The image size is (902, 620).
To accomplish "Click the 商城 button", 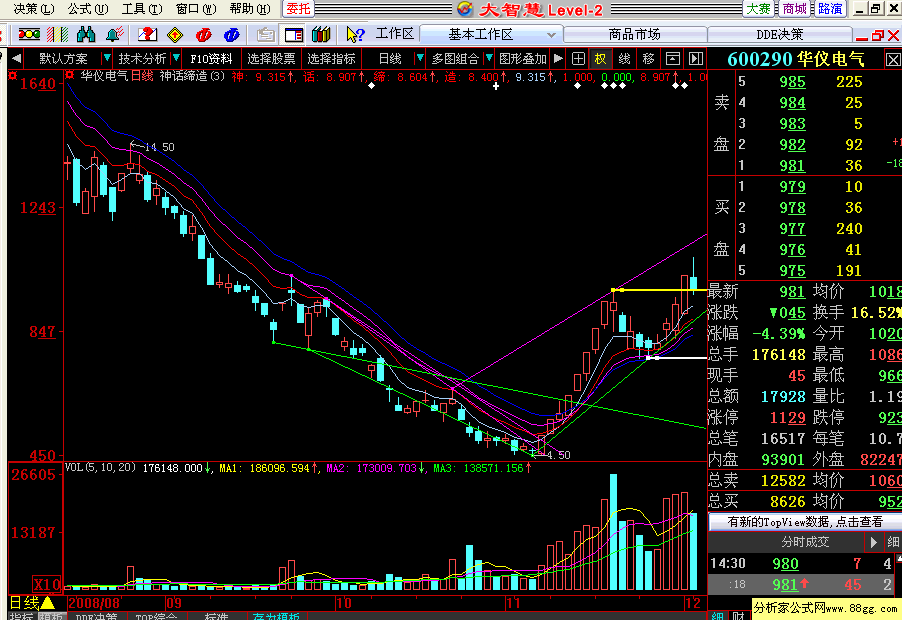I will [794, 9].
